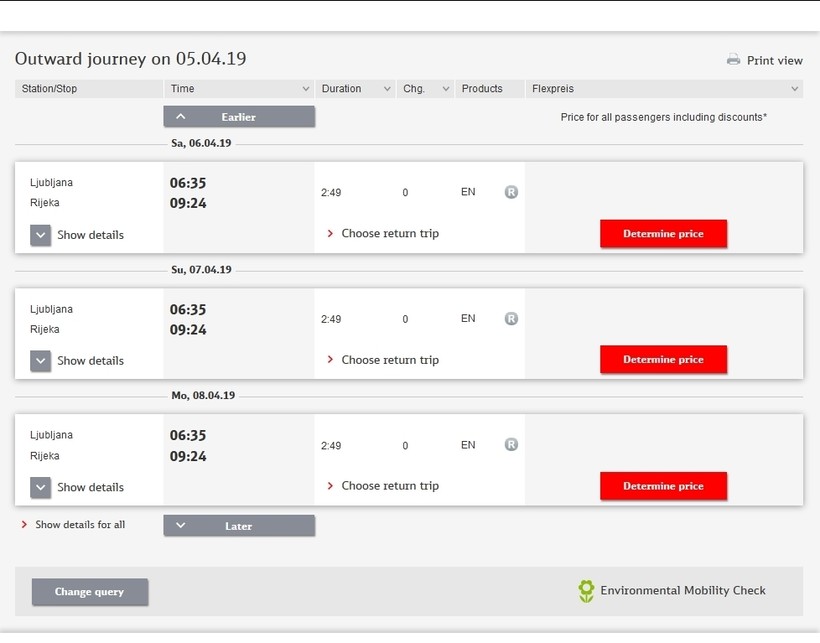Determine price for the Monday 06:35 train
Viewport: 820px width, 643px height.
(663, 486)
